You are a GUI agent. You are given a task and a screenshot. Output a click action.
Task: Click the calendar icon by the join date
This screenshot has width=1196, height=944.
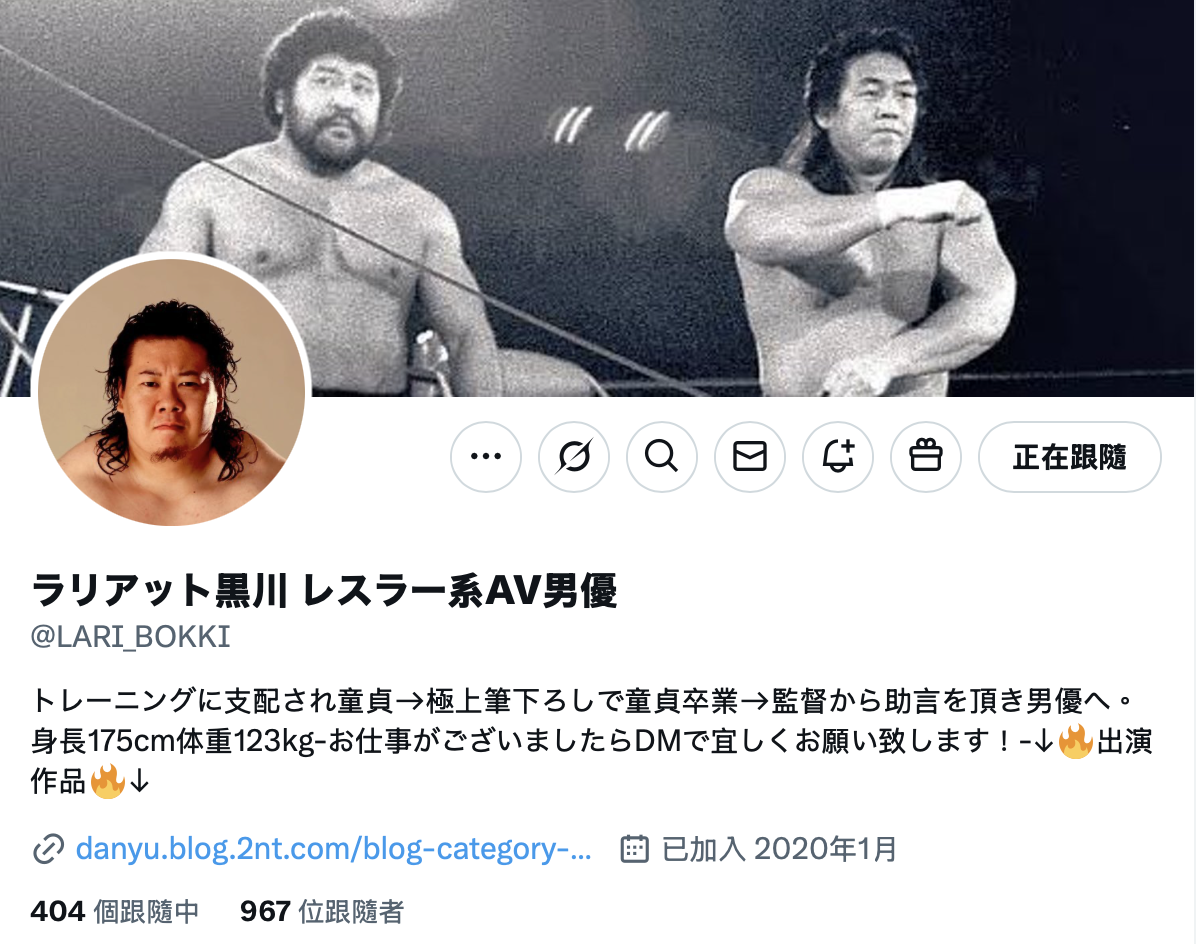(x=635, y=849)
